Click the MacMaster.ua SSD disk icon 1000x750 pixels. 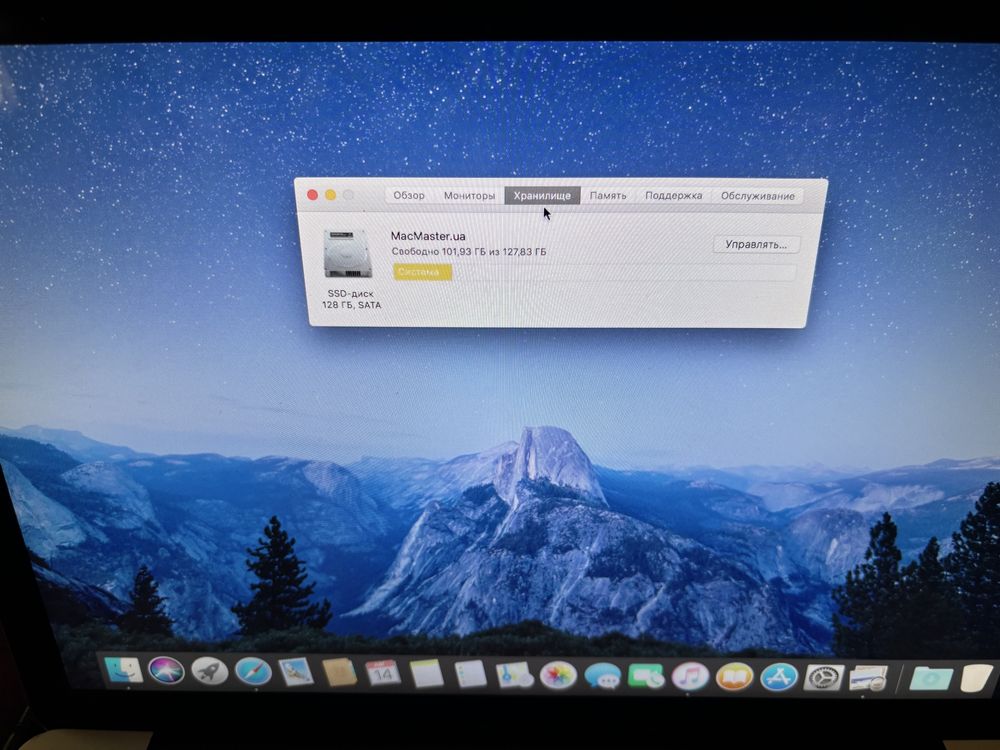point(348,254)
